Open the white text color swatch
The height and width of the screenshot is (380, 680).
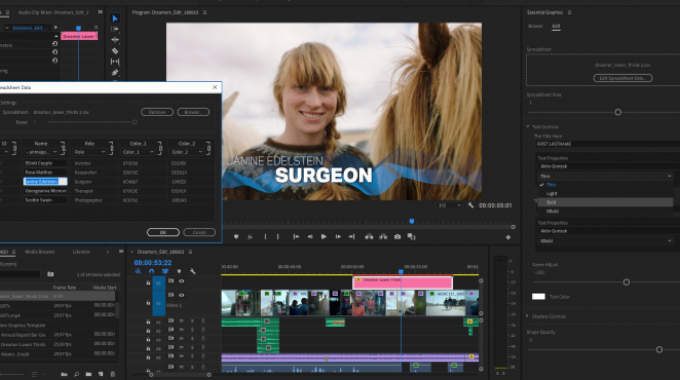pyautogui.click(x=538, y=297)
